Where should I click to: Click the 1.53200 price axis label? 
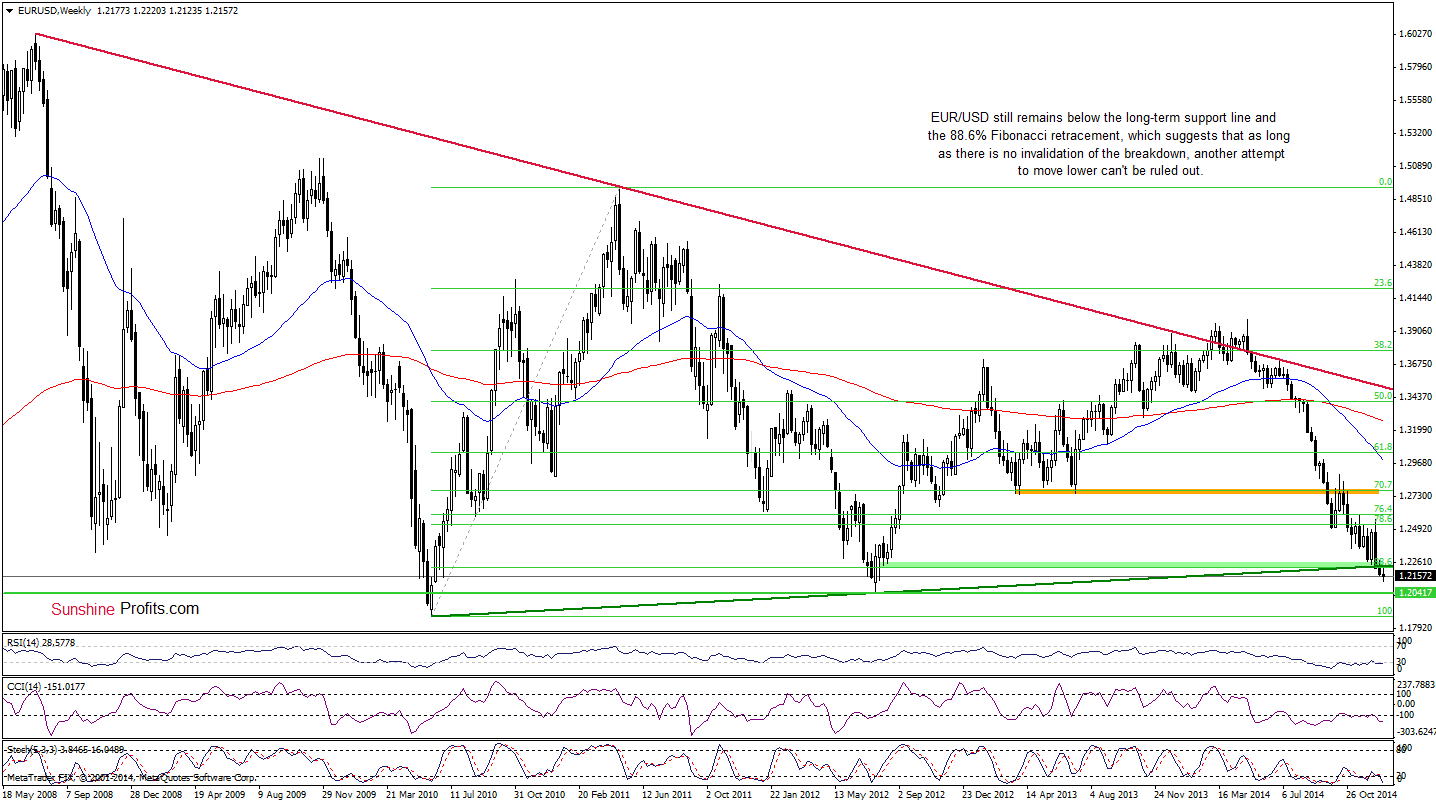point(1415,133)
